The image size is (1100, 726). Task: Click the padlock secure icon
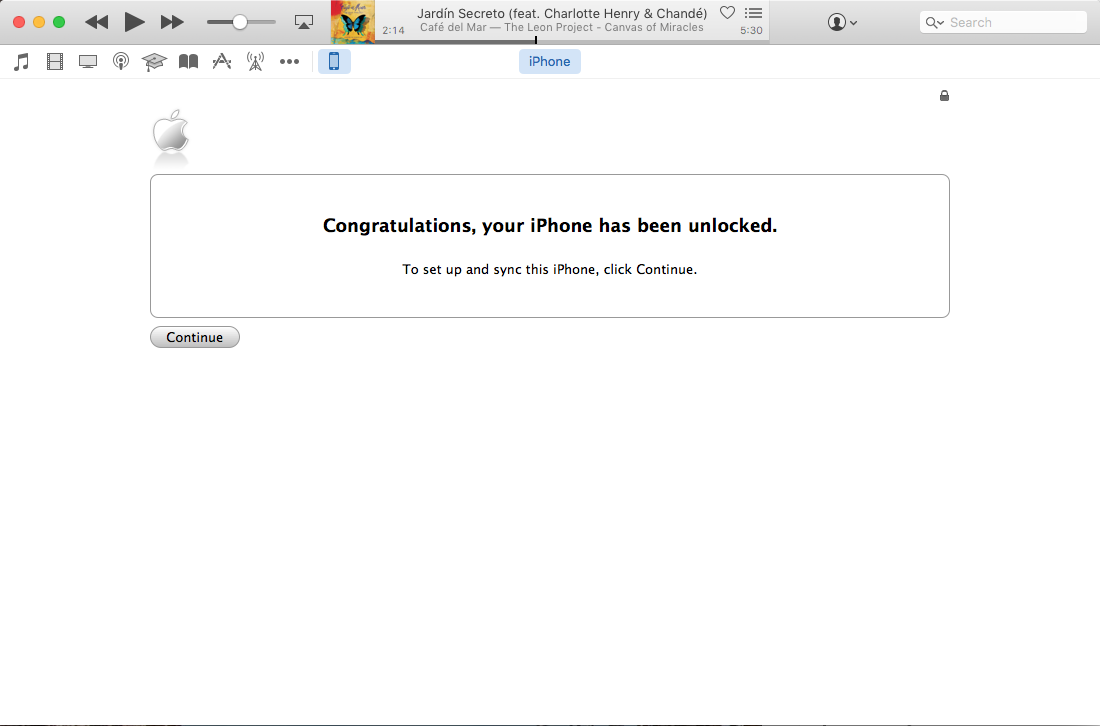click(944, 95)
